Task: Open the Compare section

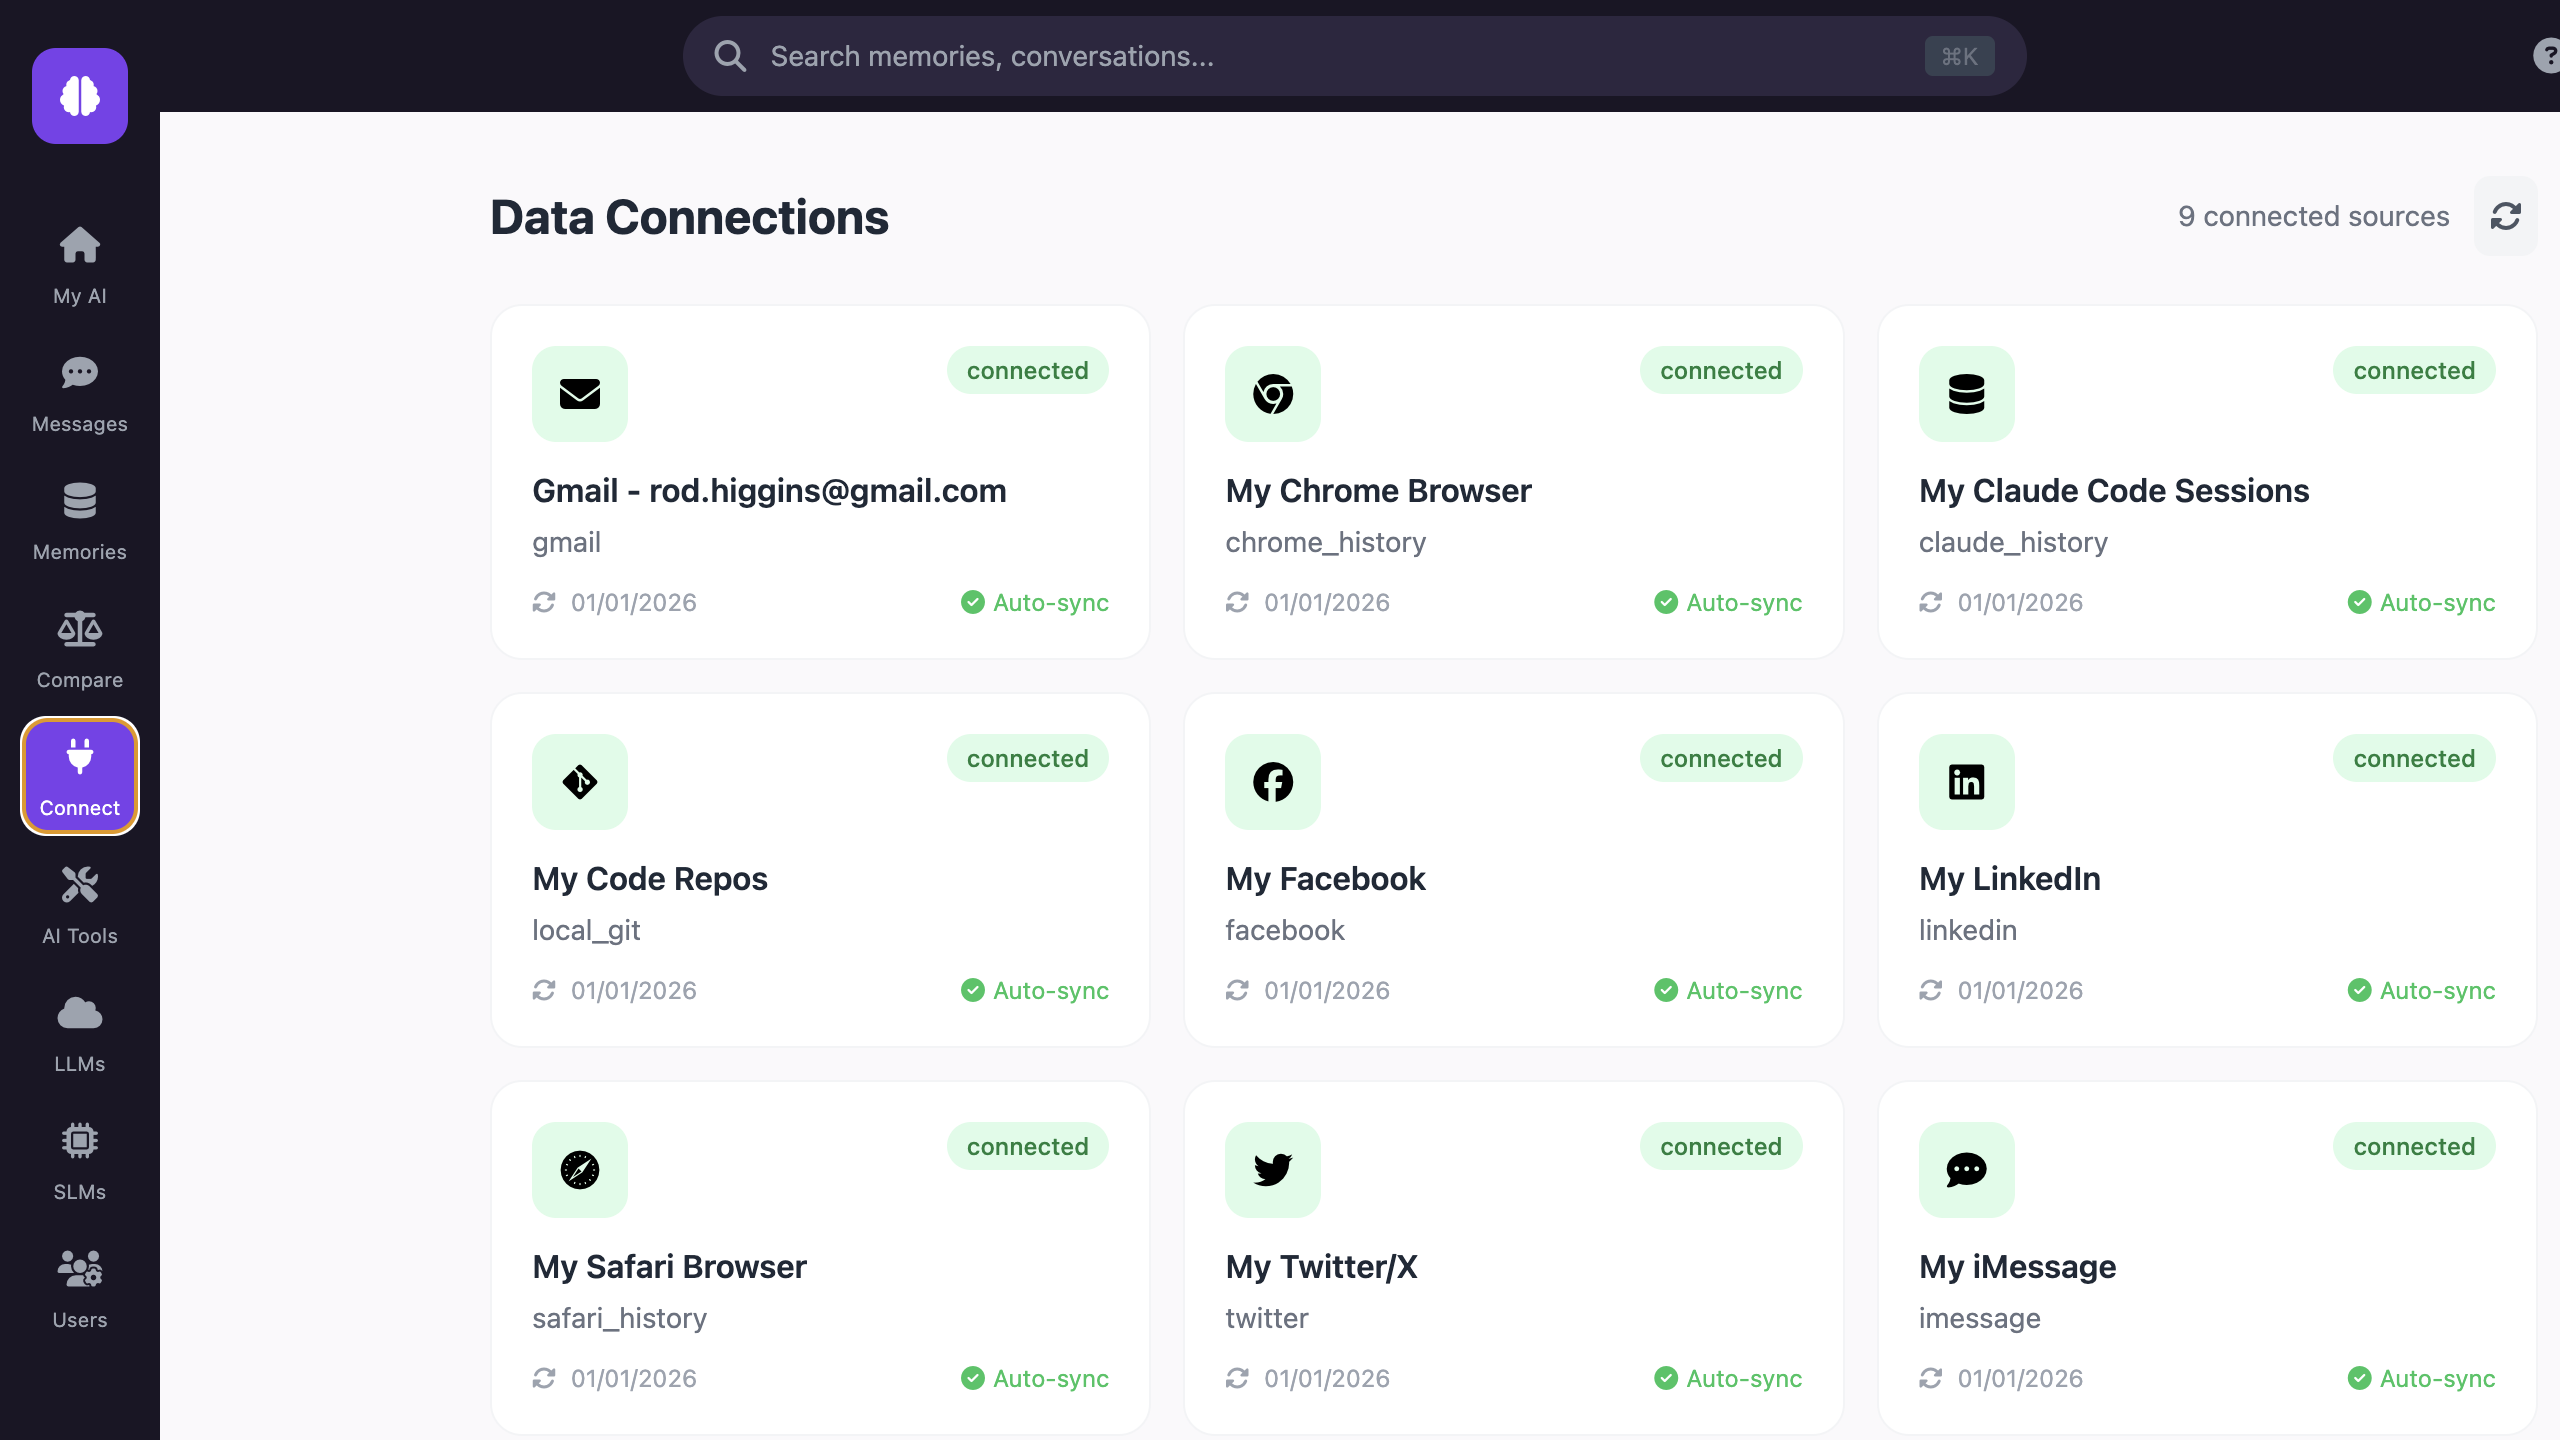Action: (79, 648)
